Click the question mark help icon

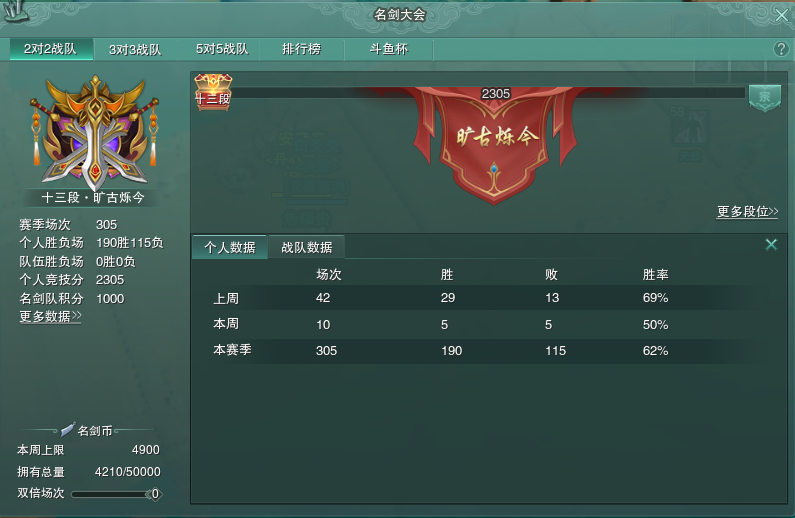click(x=781, y=49)
